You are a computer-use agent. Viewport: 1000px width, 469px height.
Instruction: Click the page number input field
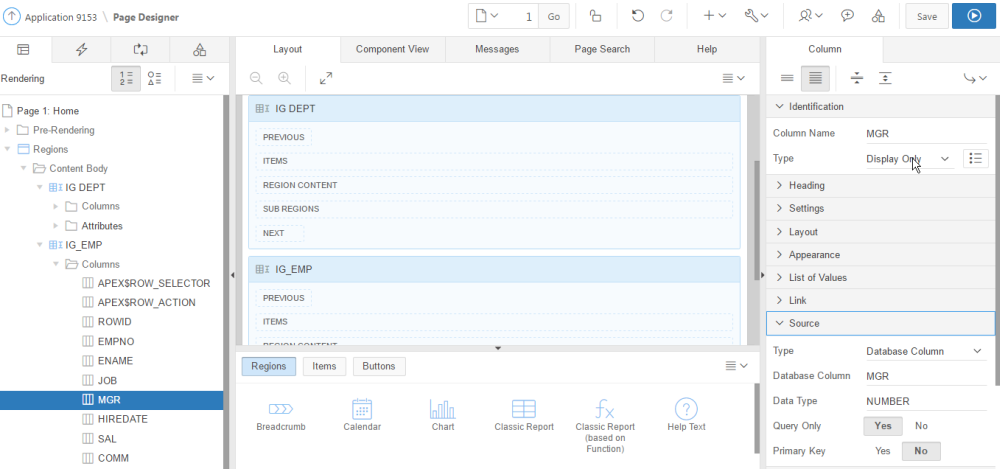point(521,17)
